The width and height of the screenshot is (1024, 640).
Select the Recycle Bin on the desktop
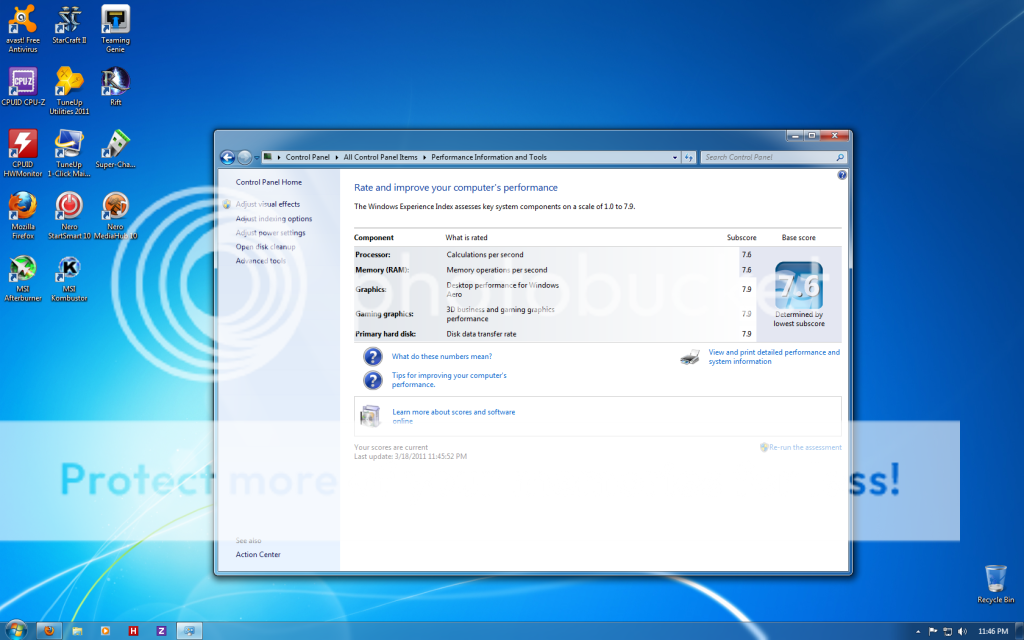click(x=995, y=584)
